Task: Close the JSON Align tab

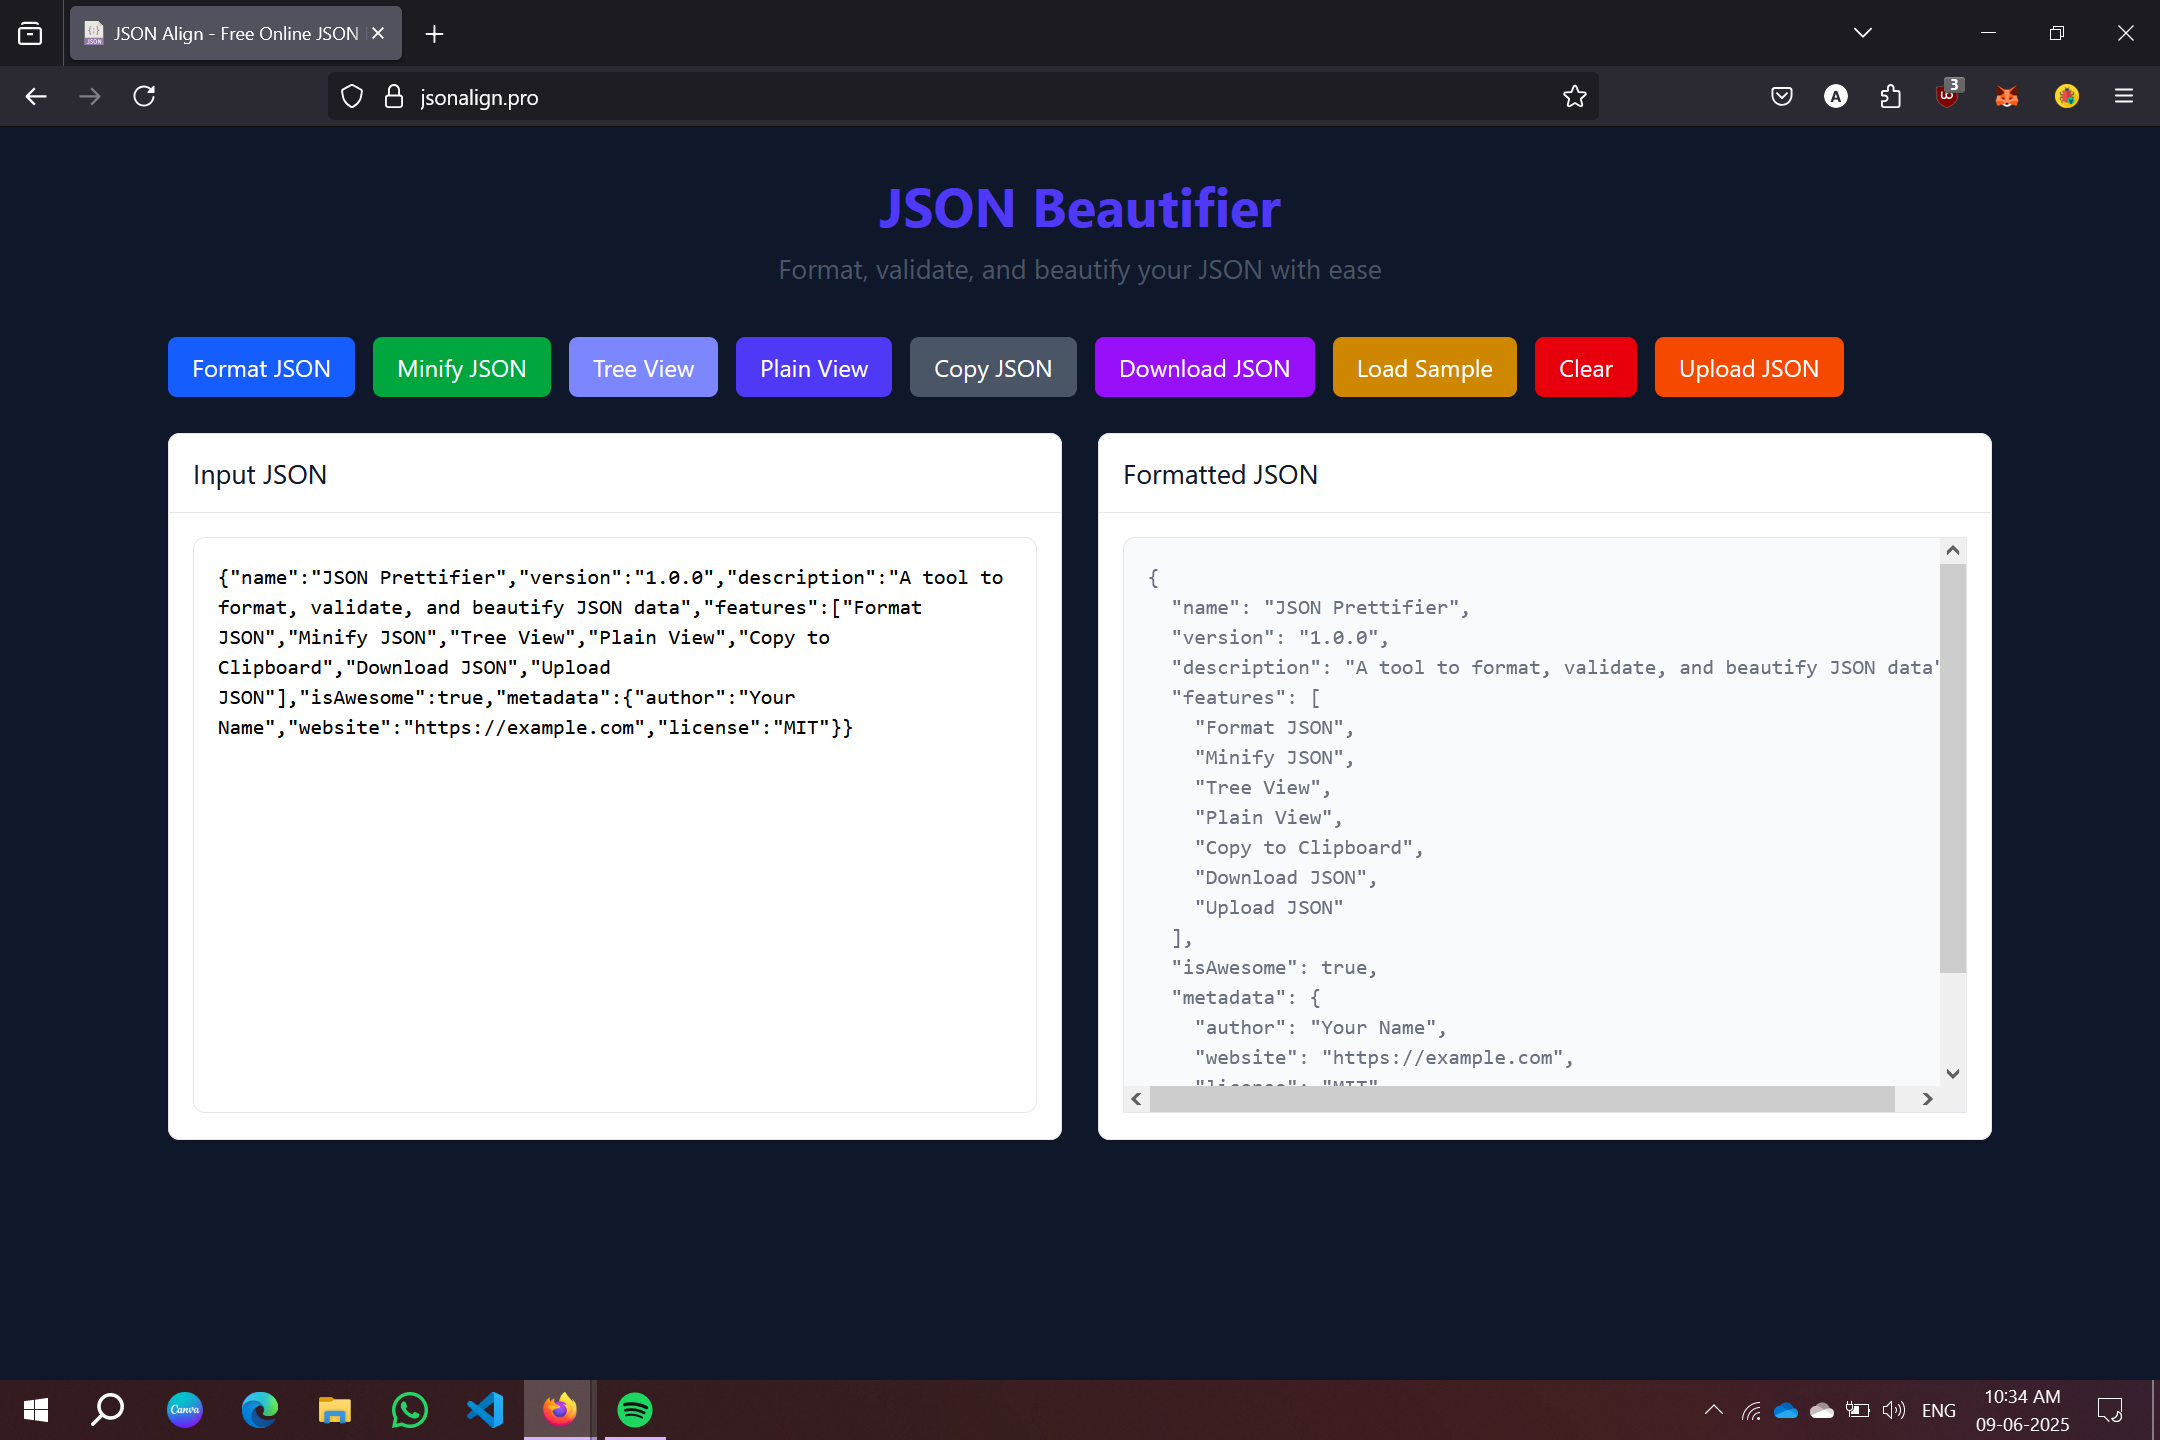Action: [x=378, y=33]
